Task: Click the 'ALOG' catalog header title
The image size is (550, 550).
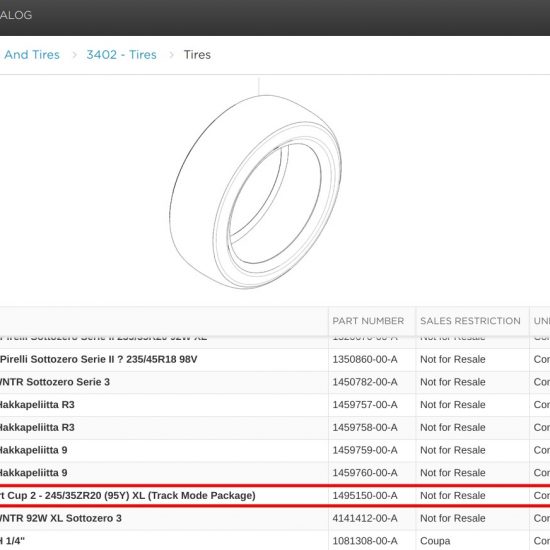Action: tap(16, 15)
